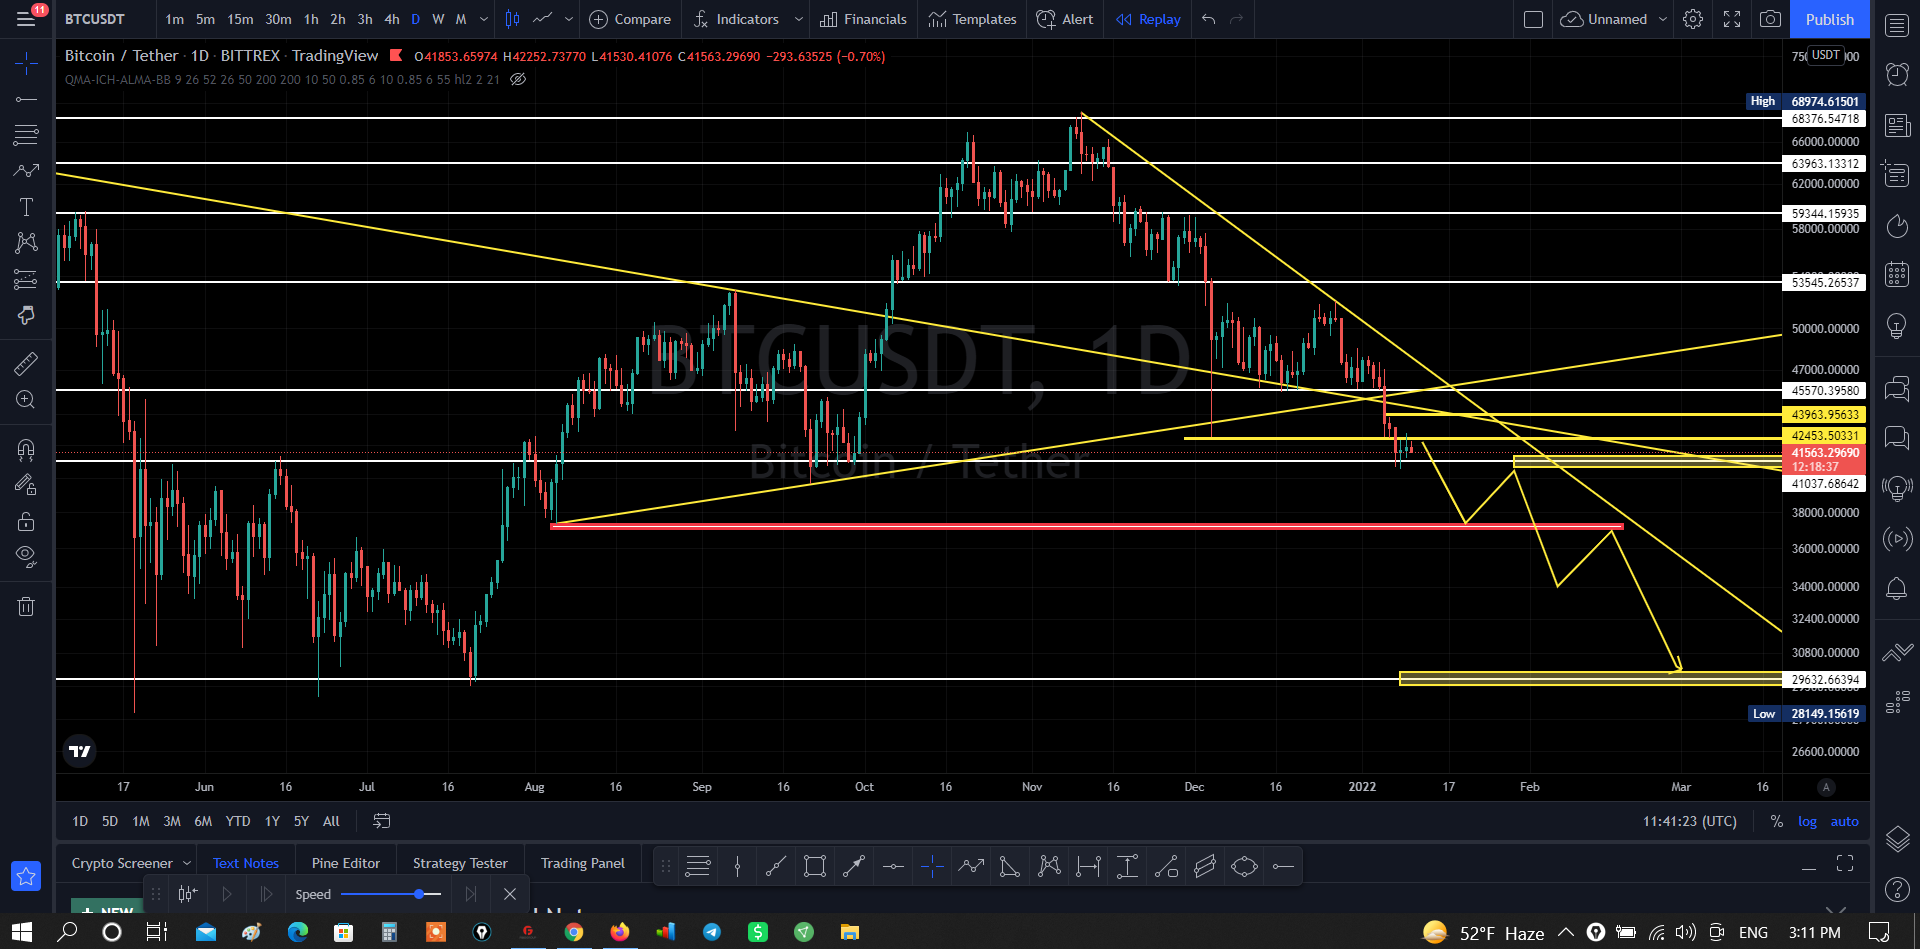Open the patterns tool in left sidebar
This screenshot has width=1920, height=949.
click(x=26, y=242)
